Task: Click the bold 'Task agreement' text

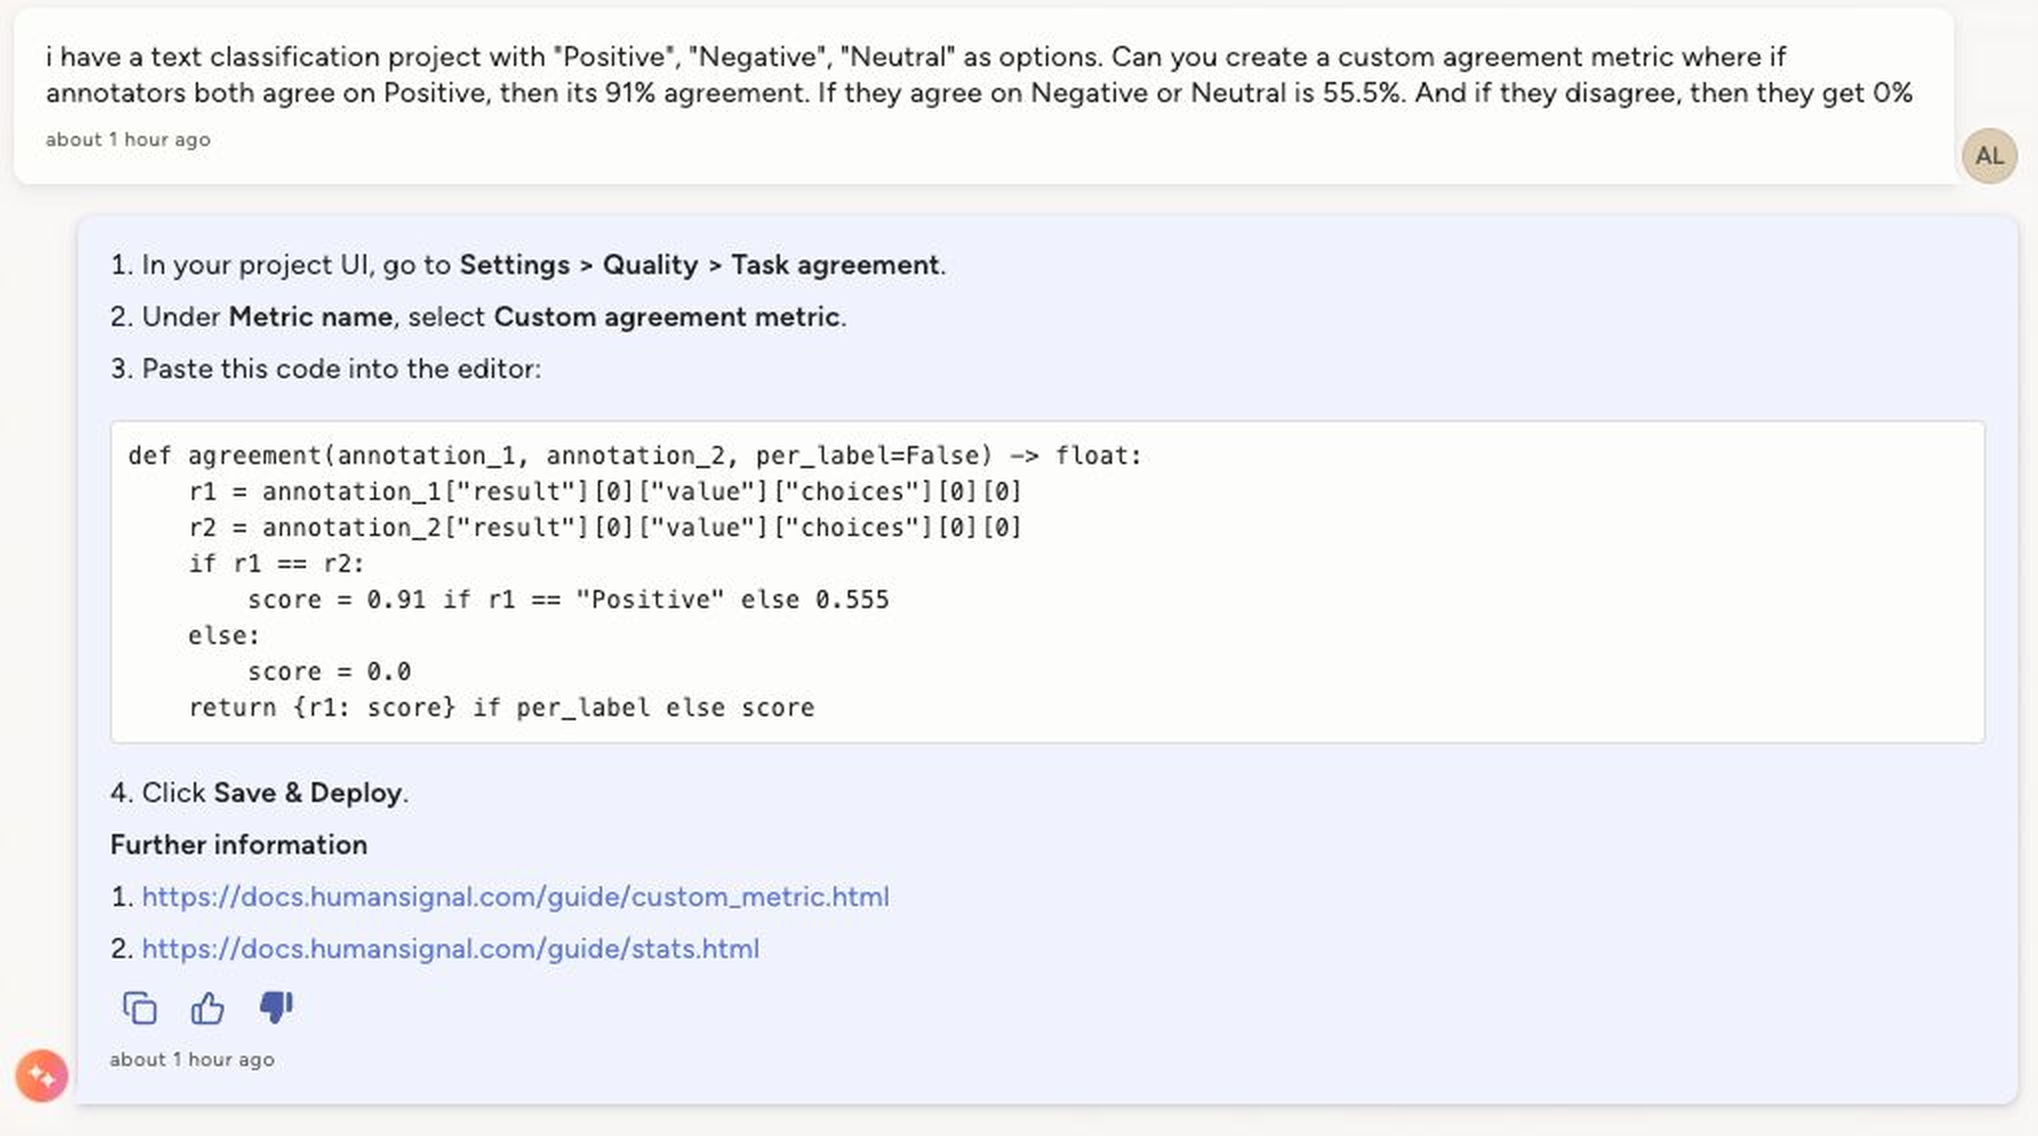Action: point(835,264)
